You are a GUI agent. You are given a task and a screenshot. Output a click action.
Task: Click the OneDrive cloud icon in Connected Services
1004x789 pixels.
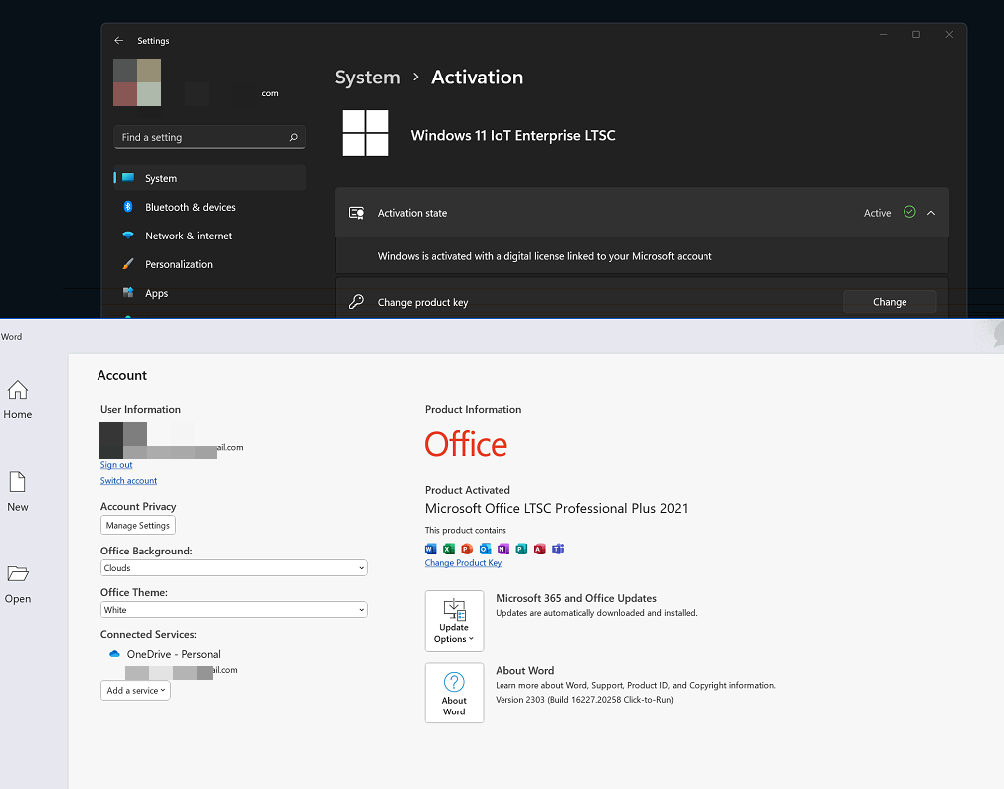(114, 654)
